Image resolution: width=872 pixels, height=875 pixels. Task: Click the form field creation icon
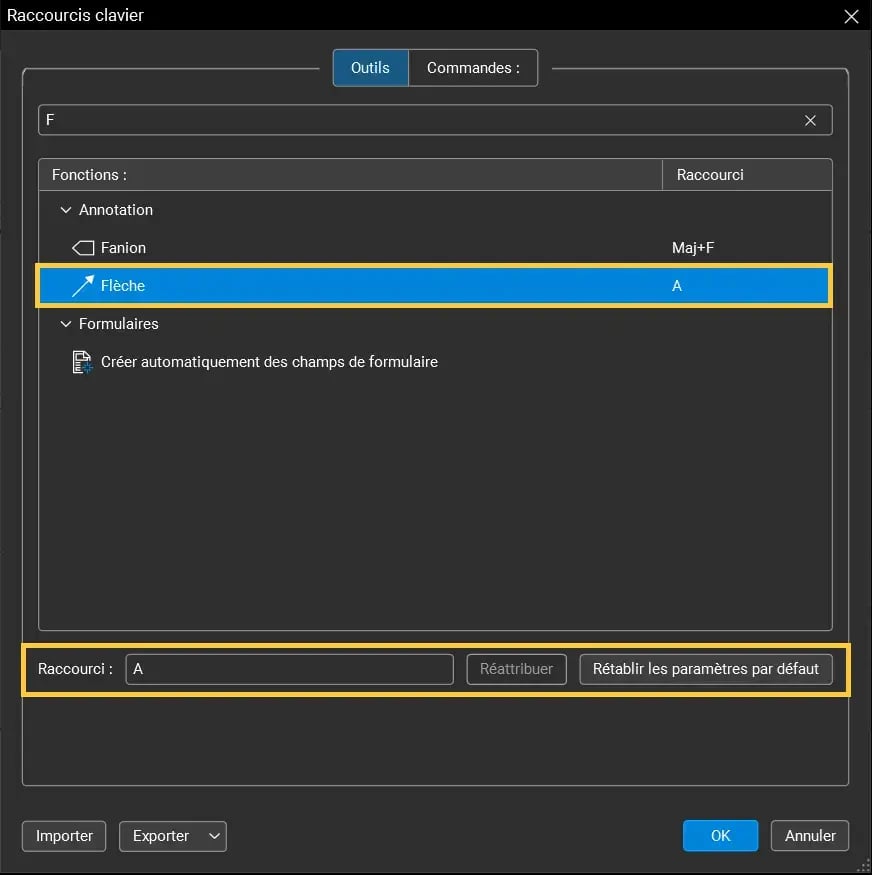(x=82, y=362)
